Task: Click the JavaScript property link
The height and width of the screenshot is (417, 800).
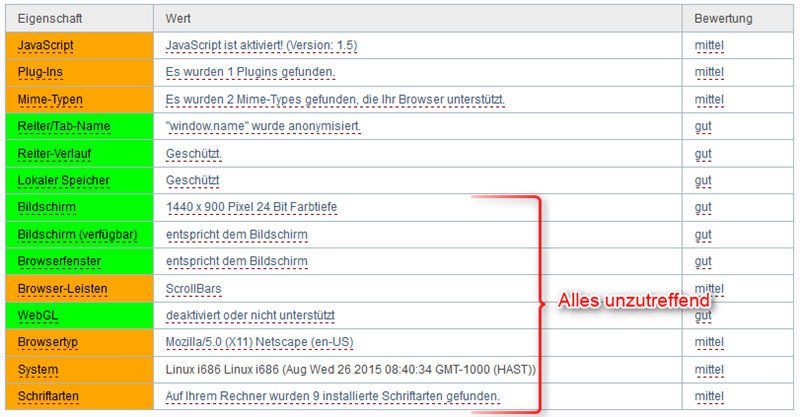Action: pyautogui.click(x=46, y=46)
